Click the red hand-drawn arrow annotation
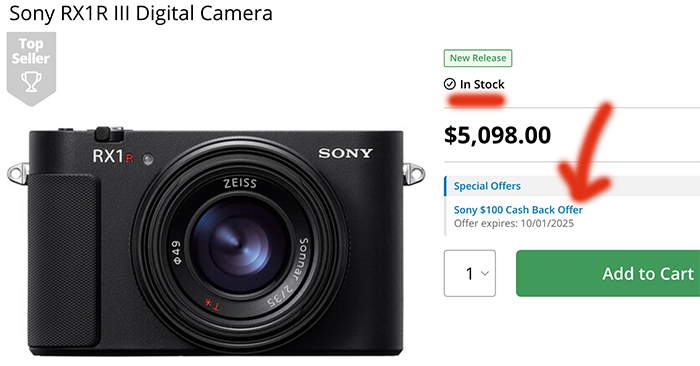Image resolution: width=700 pixels, height=366 pixels. (x=586, y=152)
